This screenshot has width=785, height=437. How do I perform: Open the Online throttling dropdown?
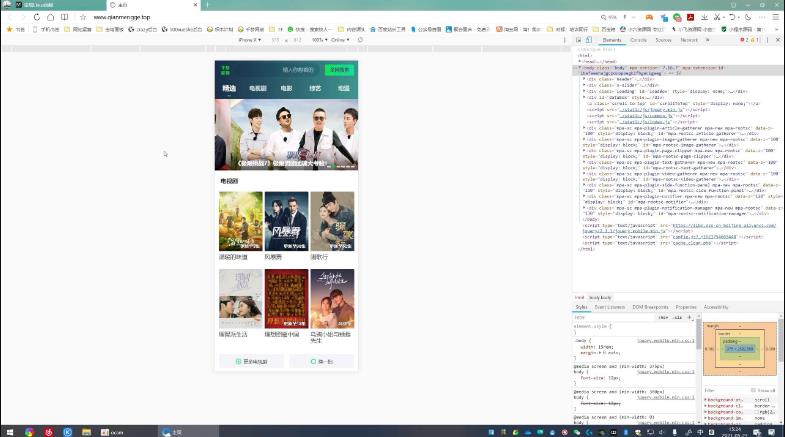(x=340, y=40)
